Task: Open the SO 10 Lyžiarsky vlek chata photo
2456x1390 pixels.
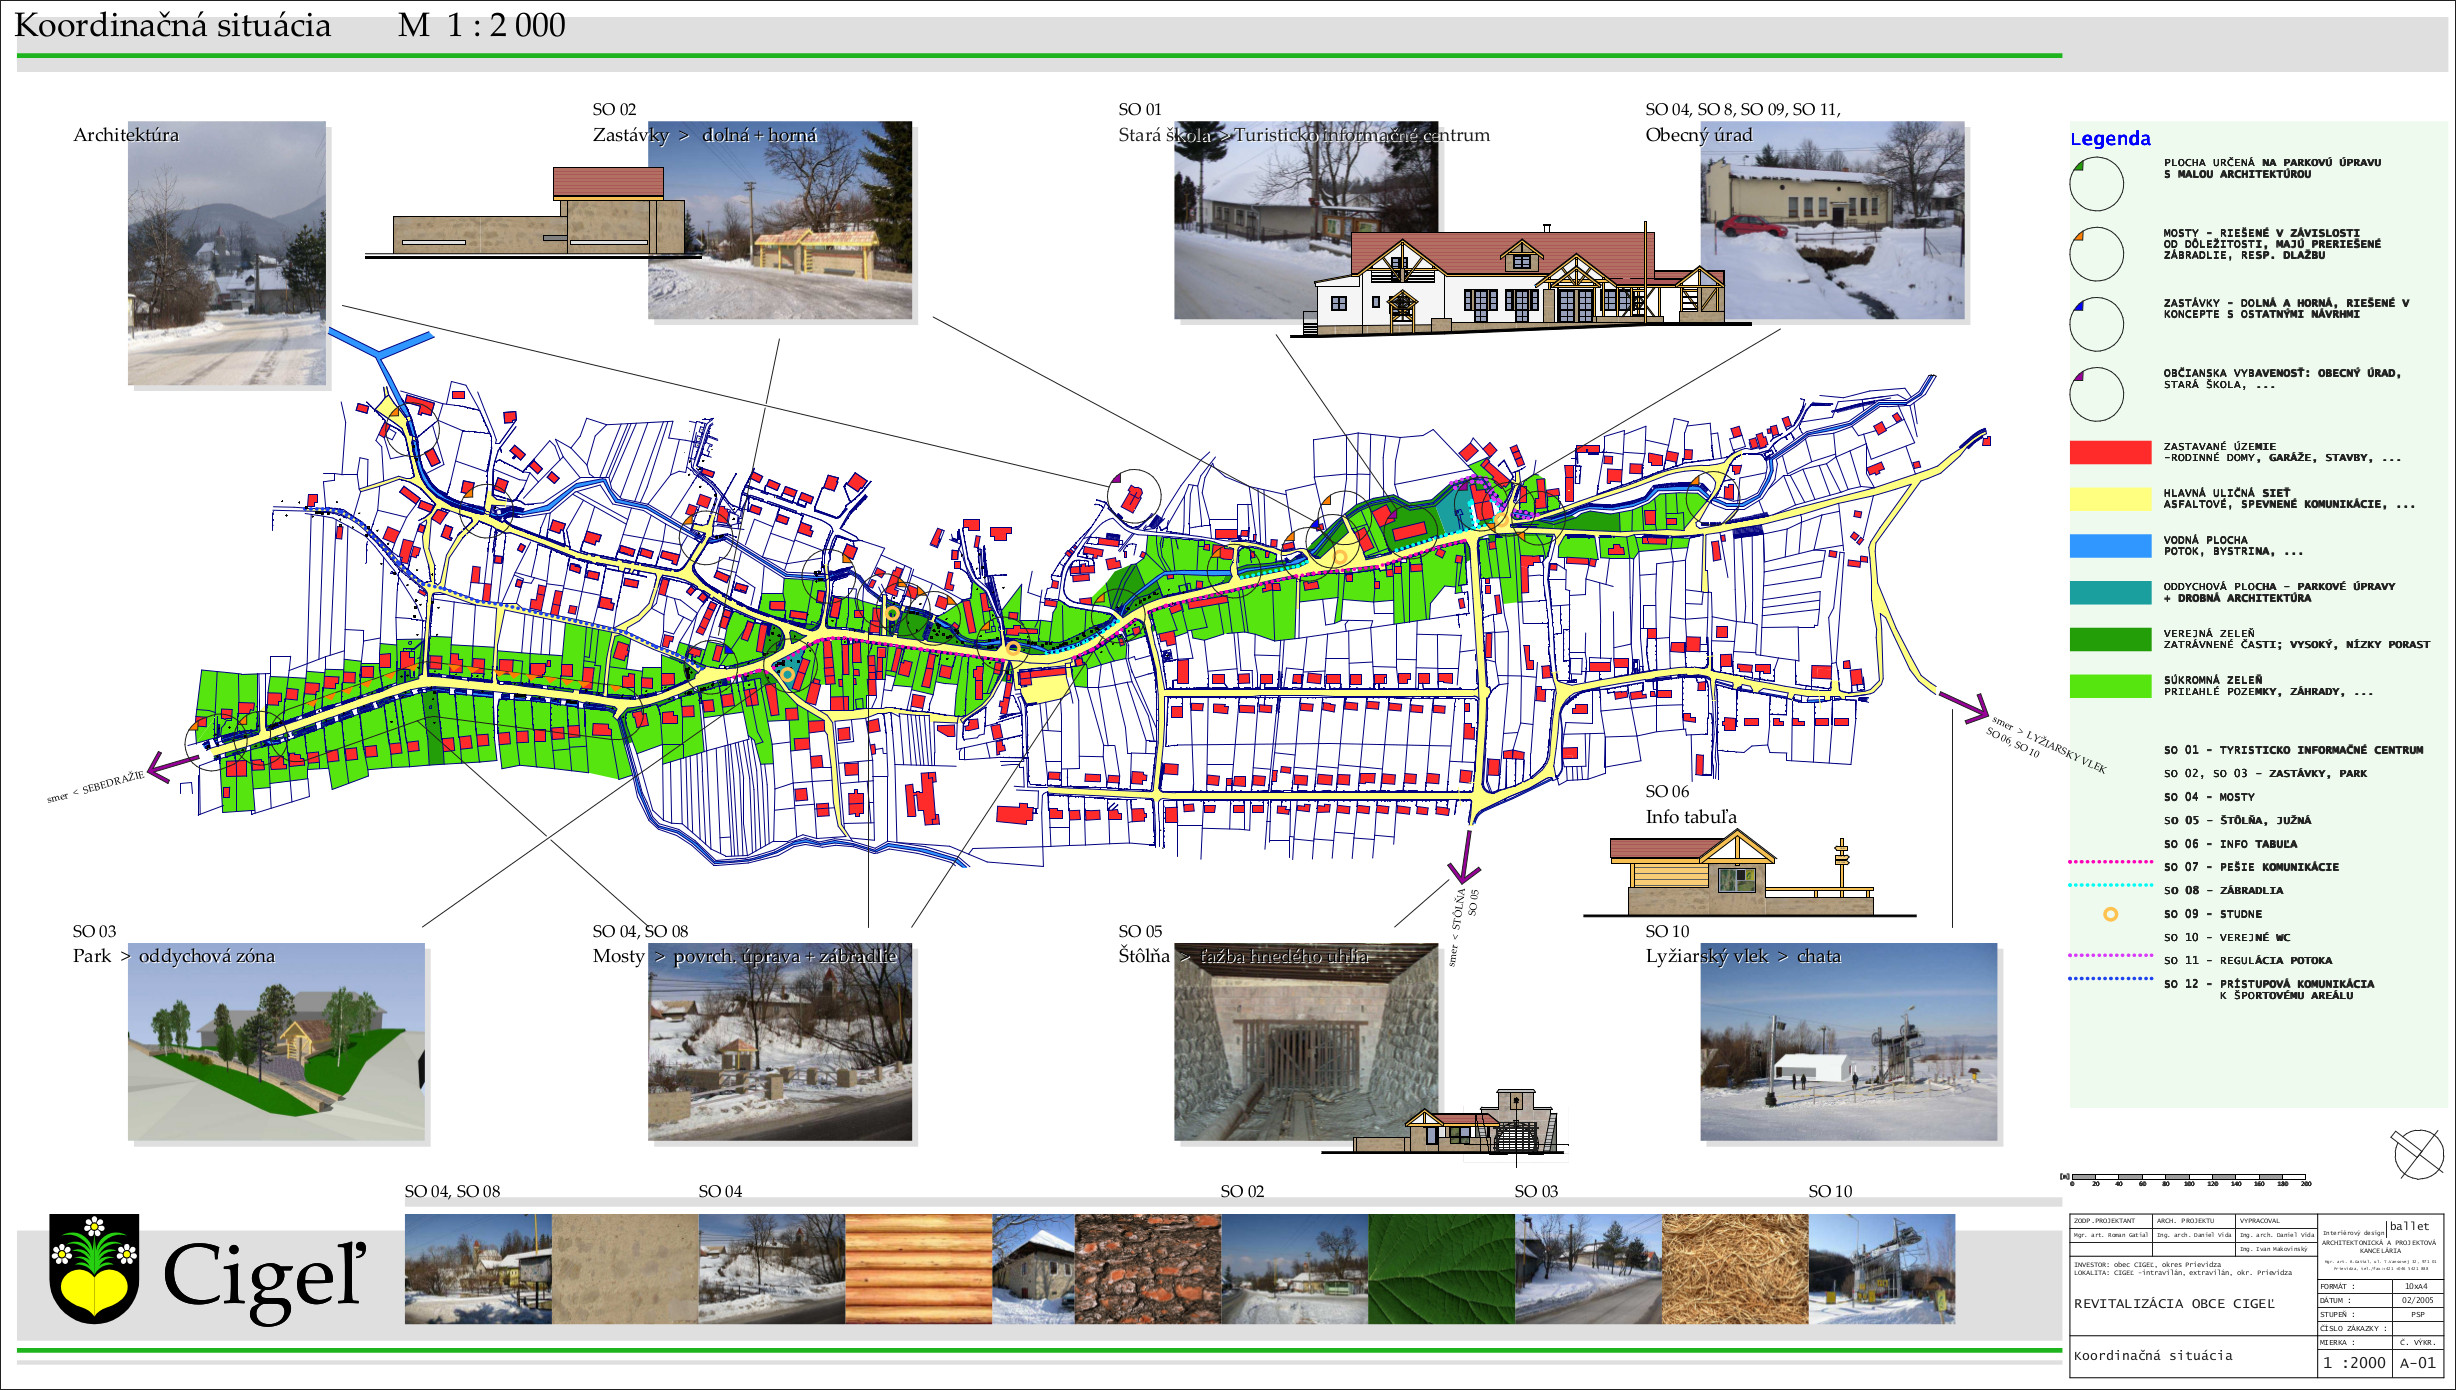Action: coord(1849,1042)
